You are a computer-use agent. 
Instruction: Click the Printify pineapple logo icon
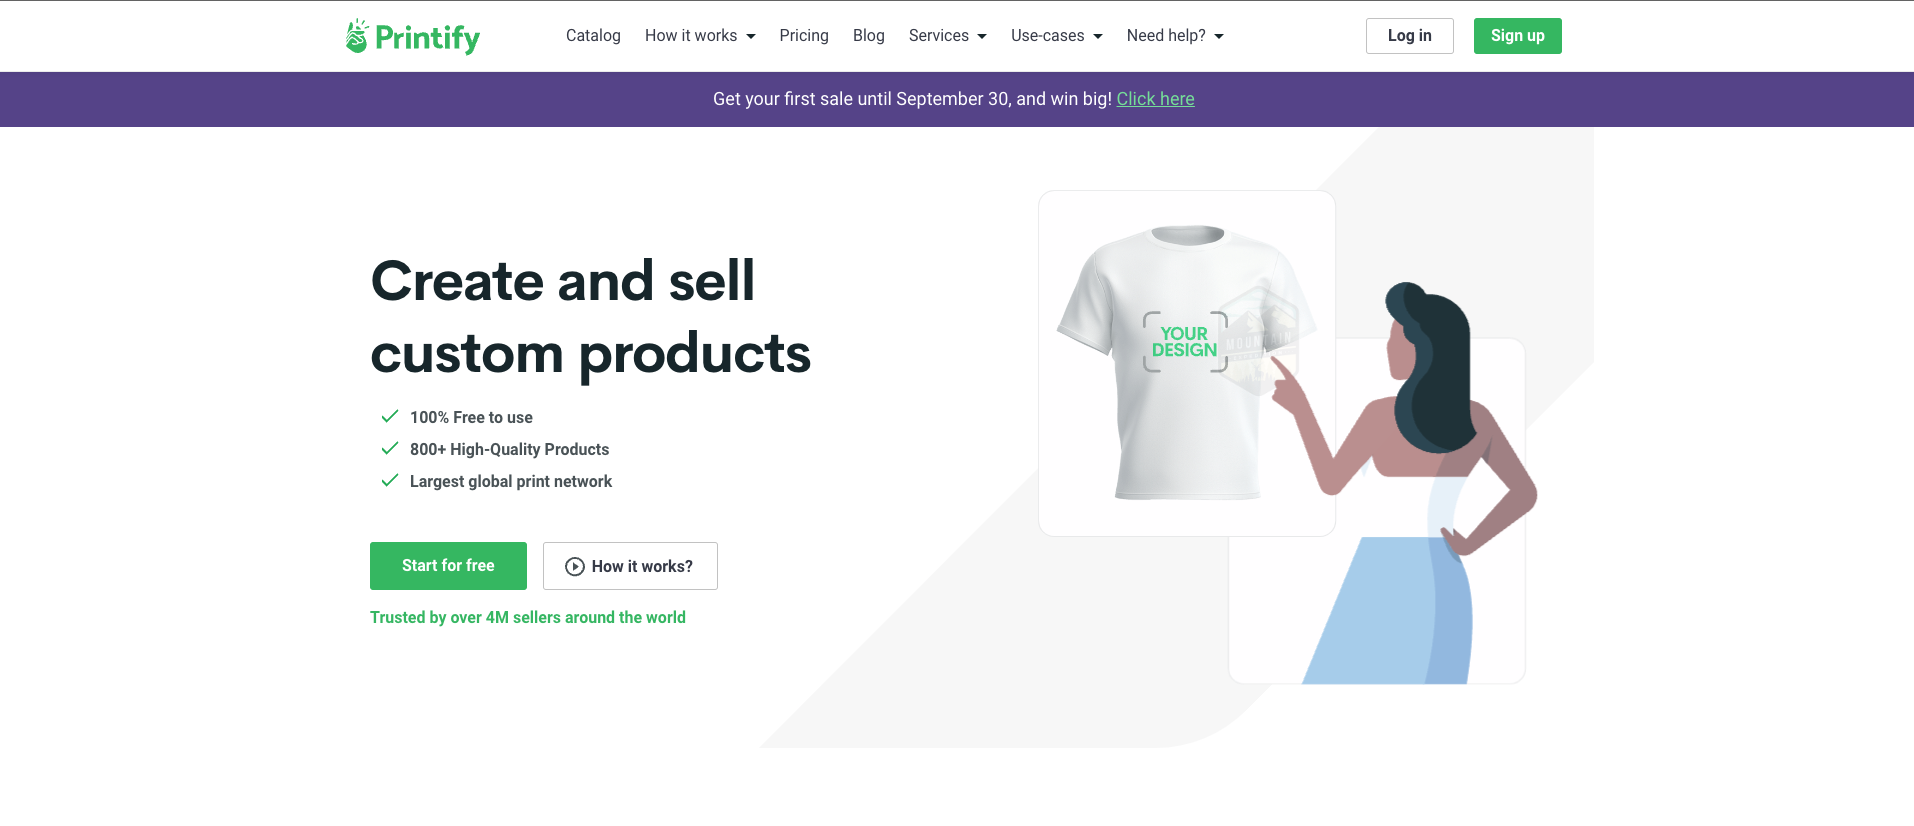click(357, 36)
